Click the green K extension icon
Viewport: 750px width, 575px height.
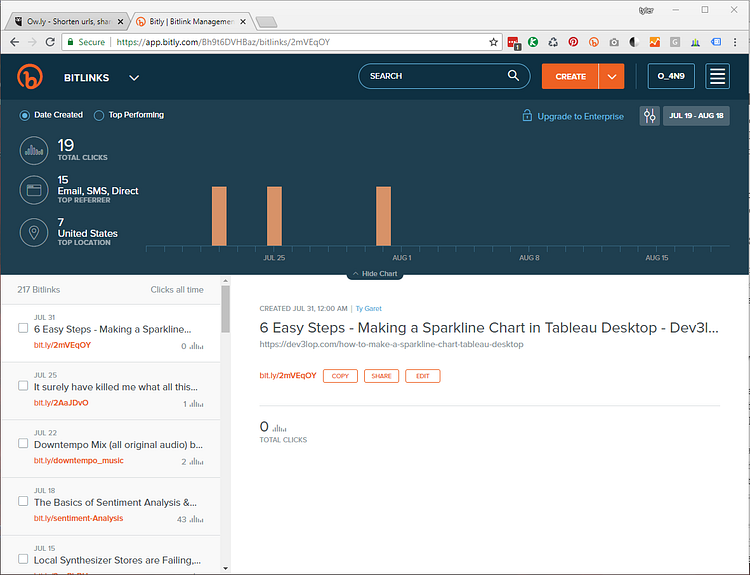[533, 42]
